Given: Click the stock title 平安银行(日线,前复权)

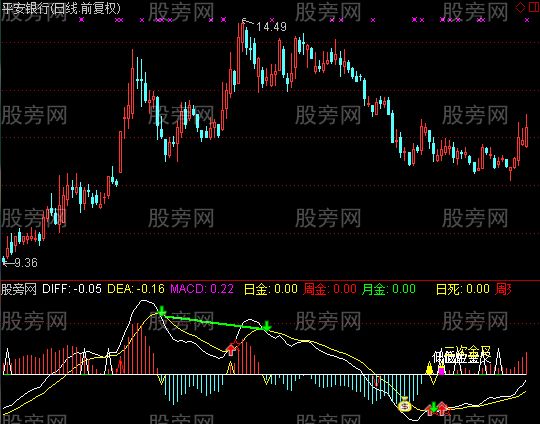Looking at the screenshot, I should tap(61, 9).
